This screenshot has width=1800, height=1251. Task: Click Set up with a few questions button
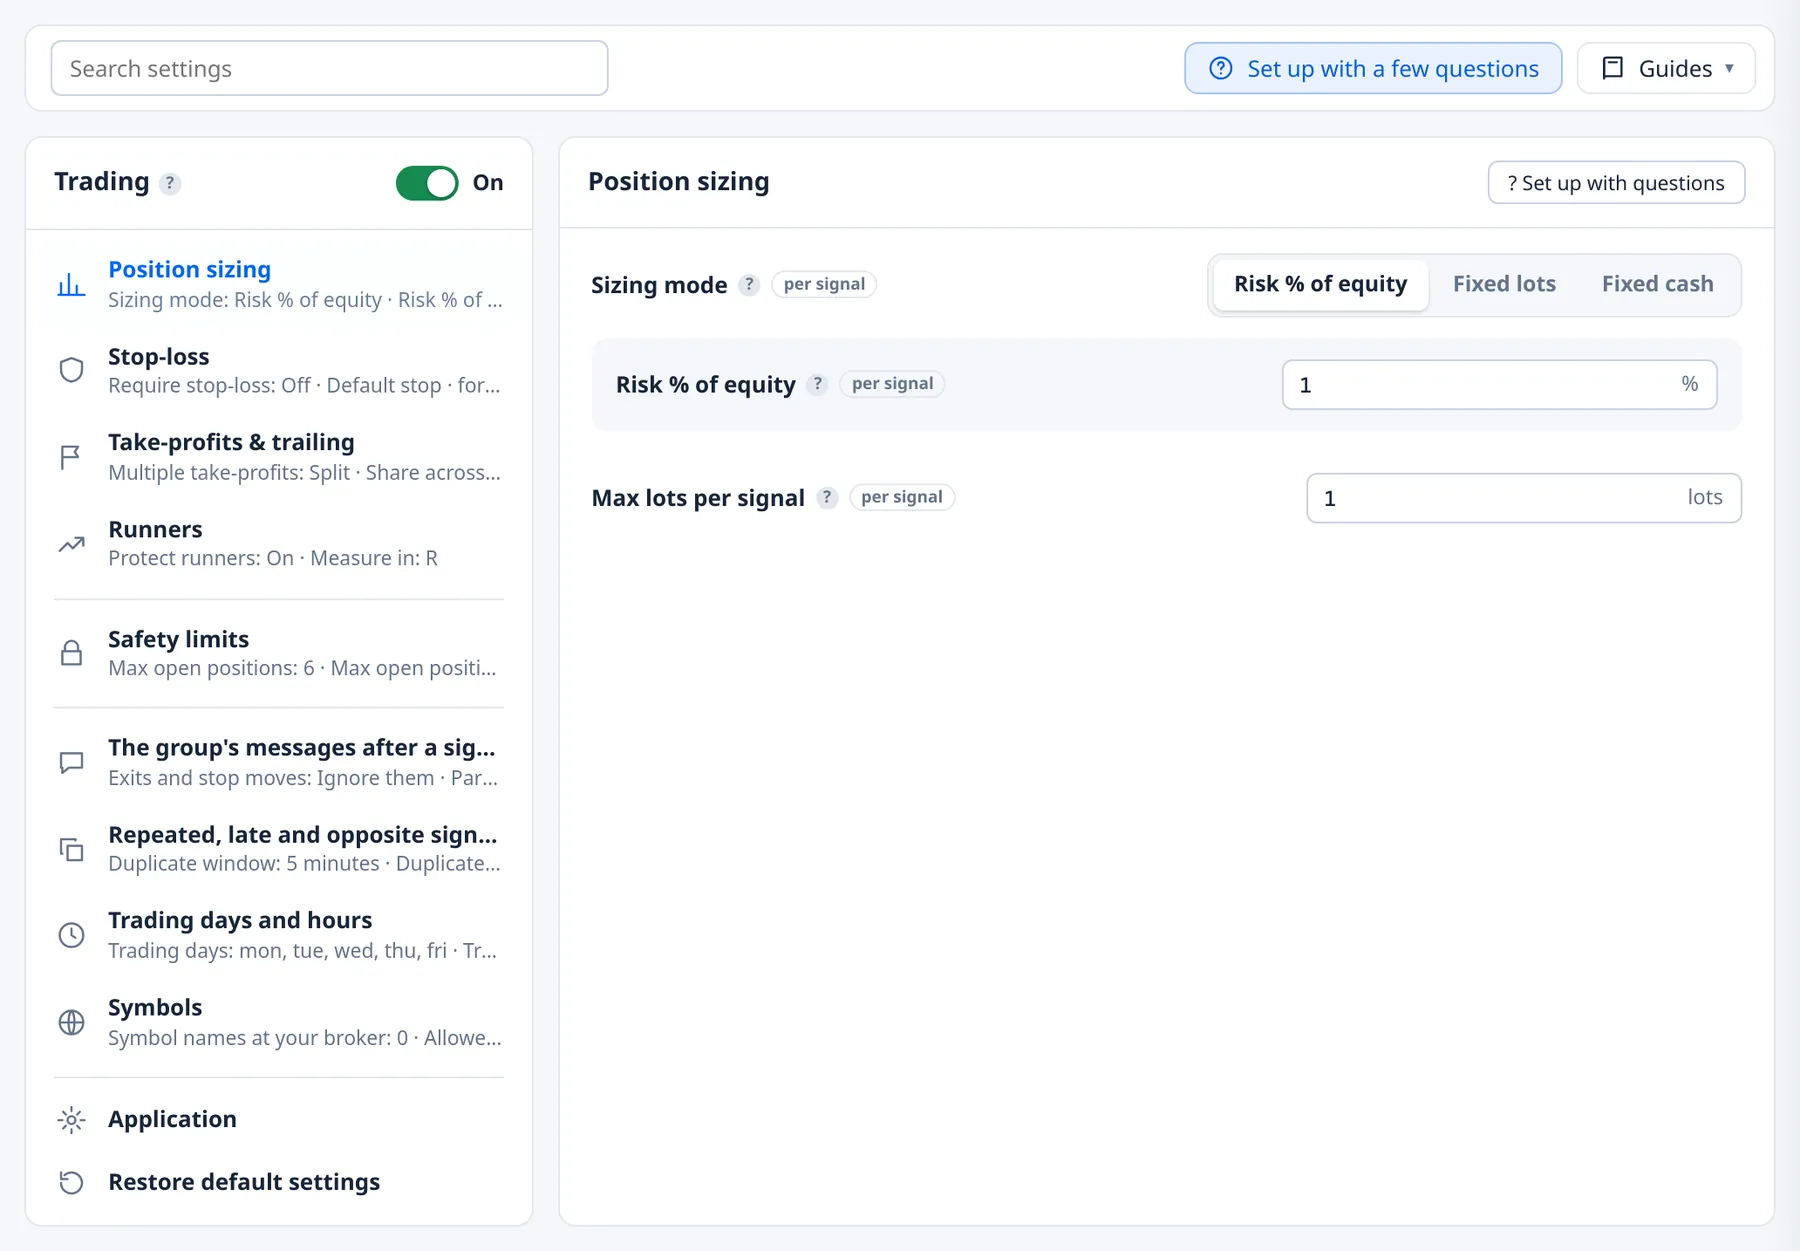tap(1373, 68)
